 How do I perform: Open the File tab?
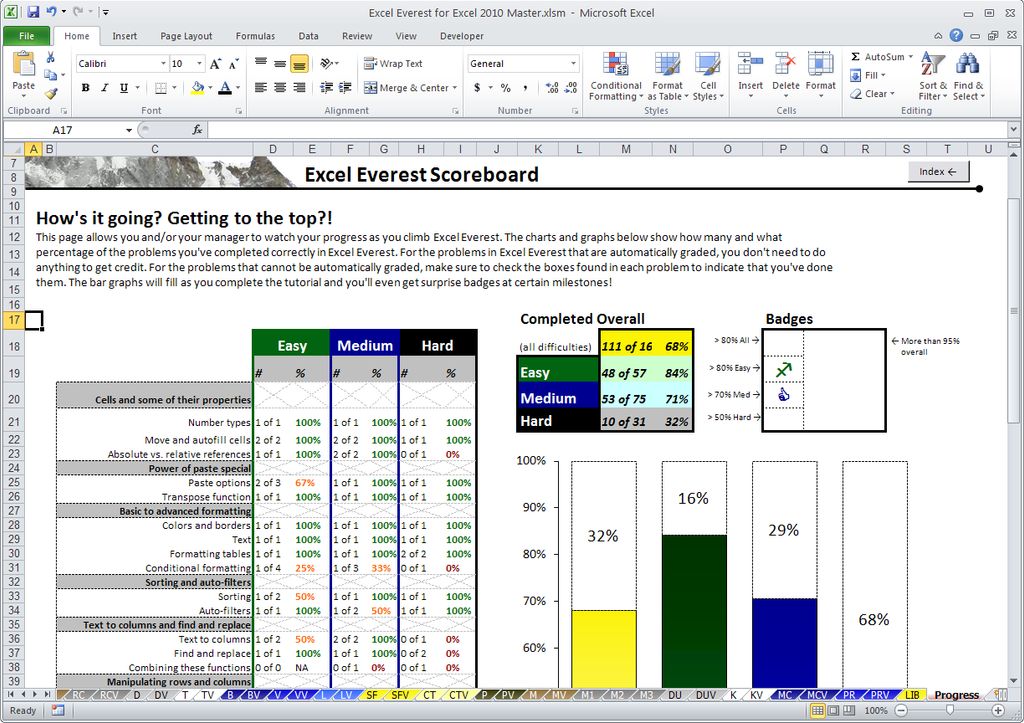tap(26, 36)
